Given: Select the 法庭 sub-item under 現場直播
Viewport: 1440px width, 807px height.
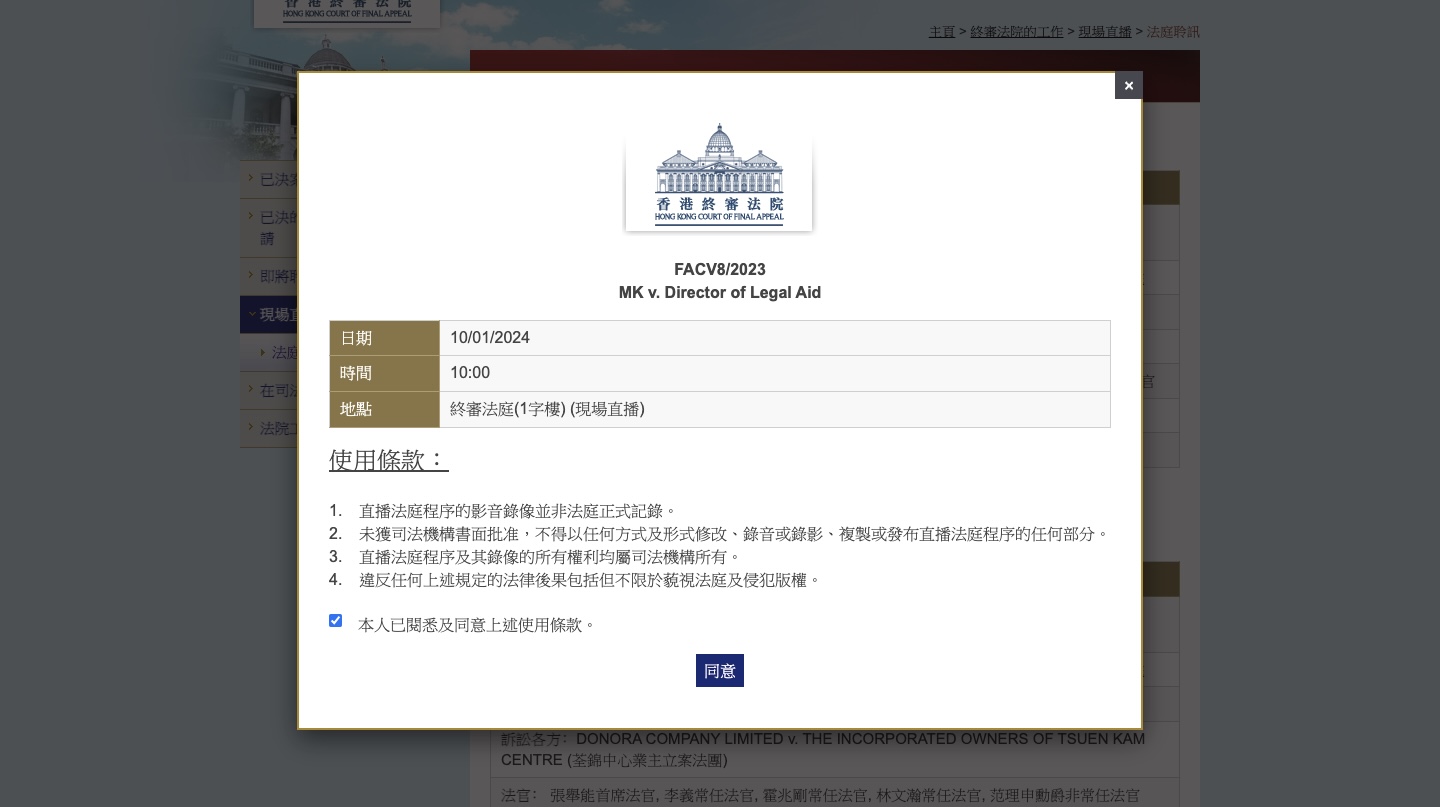Looking at the screenshot, I should point(284,352).
